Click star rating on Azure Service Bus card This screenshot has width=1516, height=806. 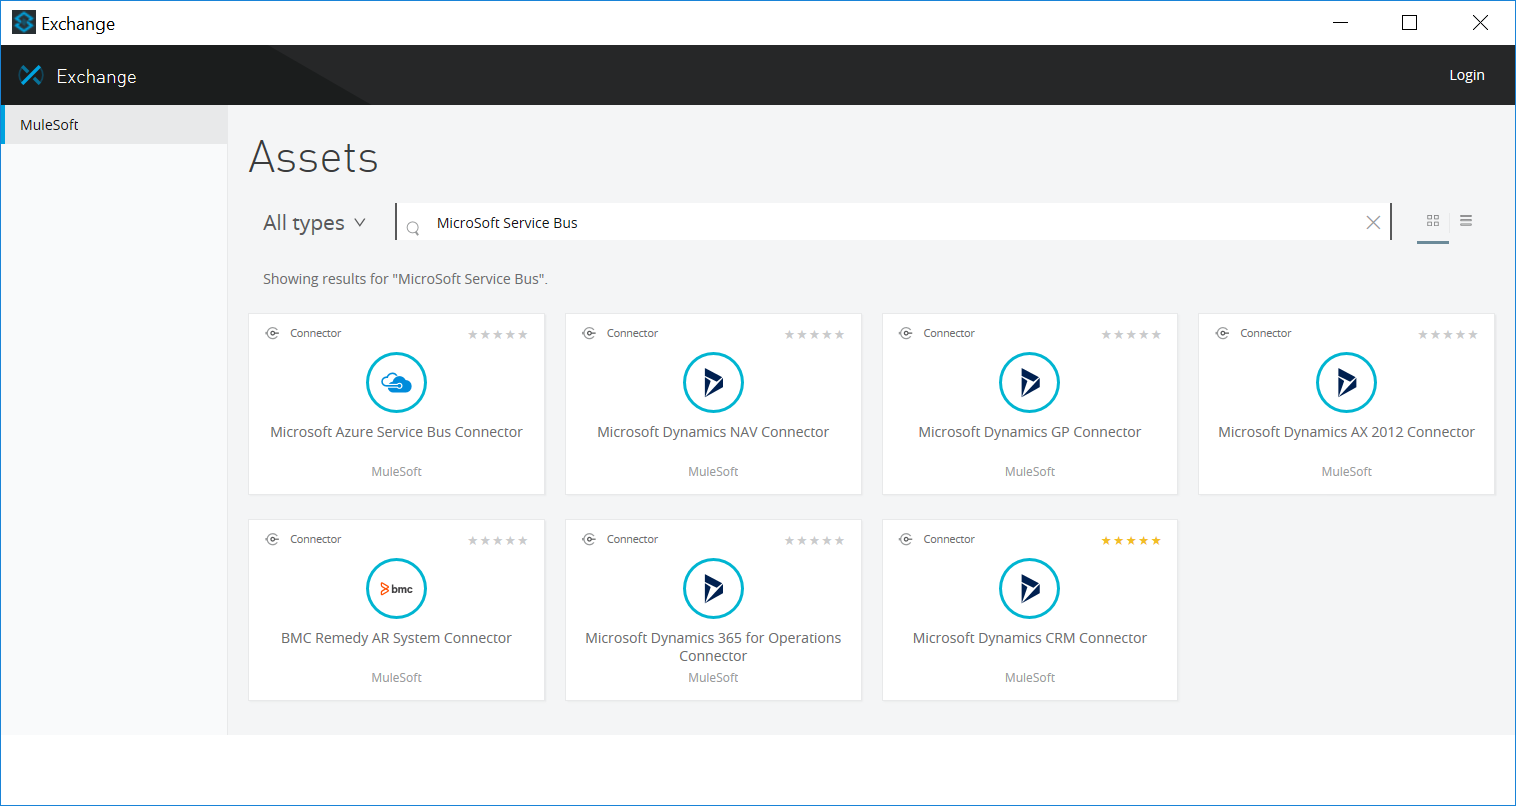[x=498, y=335]
